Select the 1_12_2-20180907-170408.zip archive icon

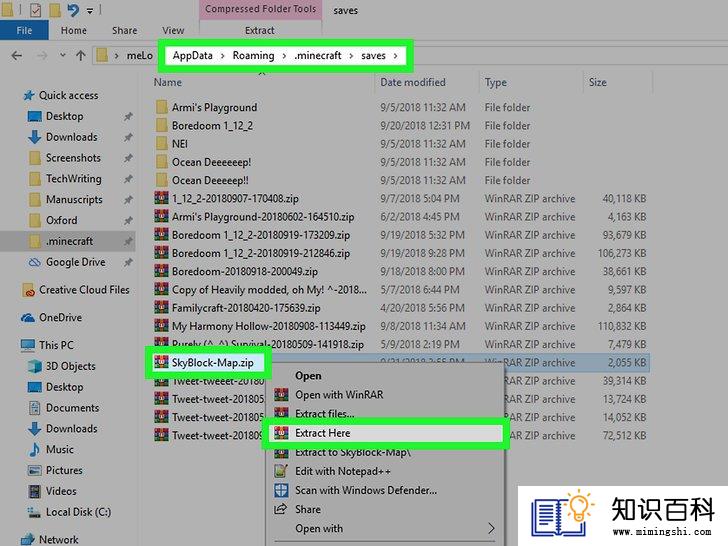[162, 198]
